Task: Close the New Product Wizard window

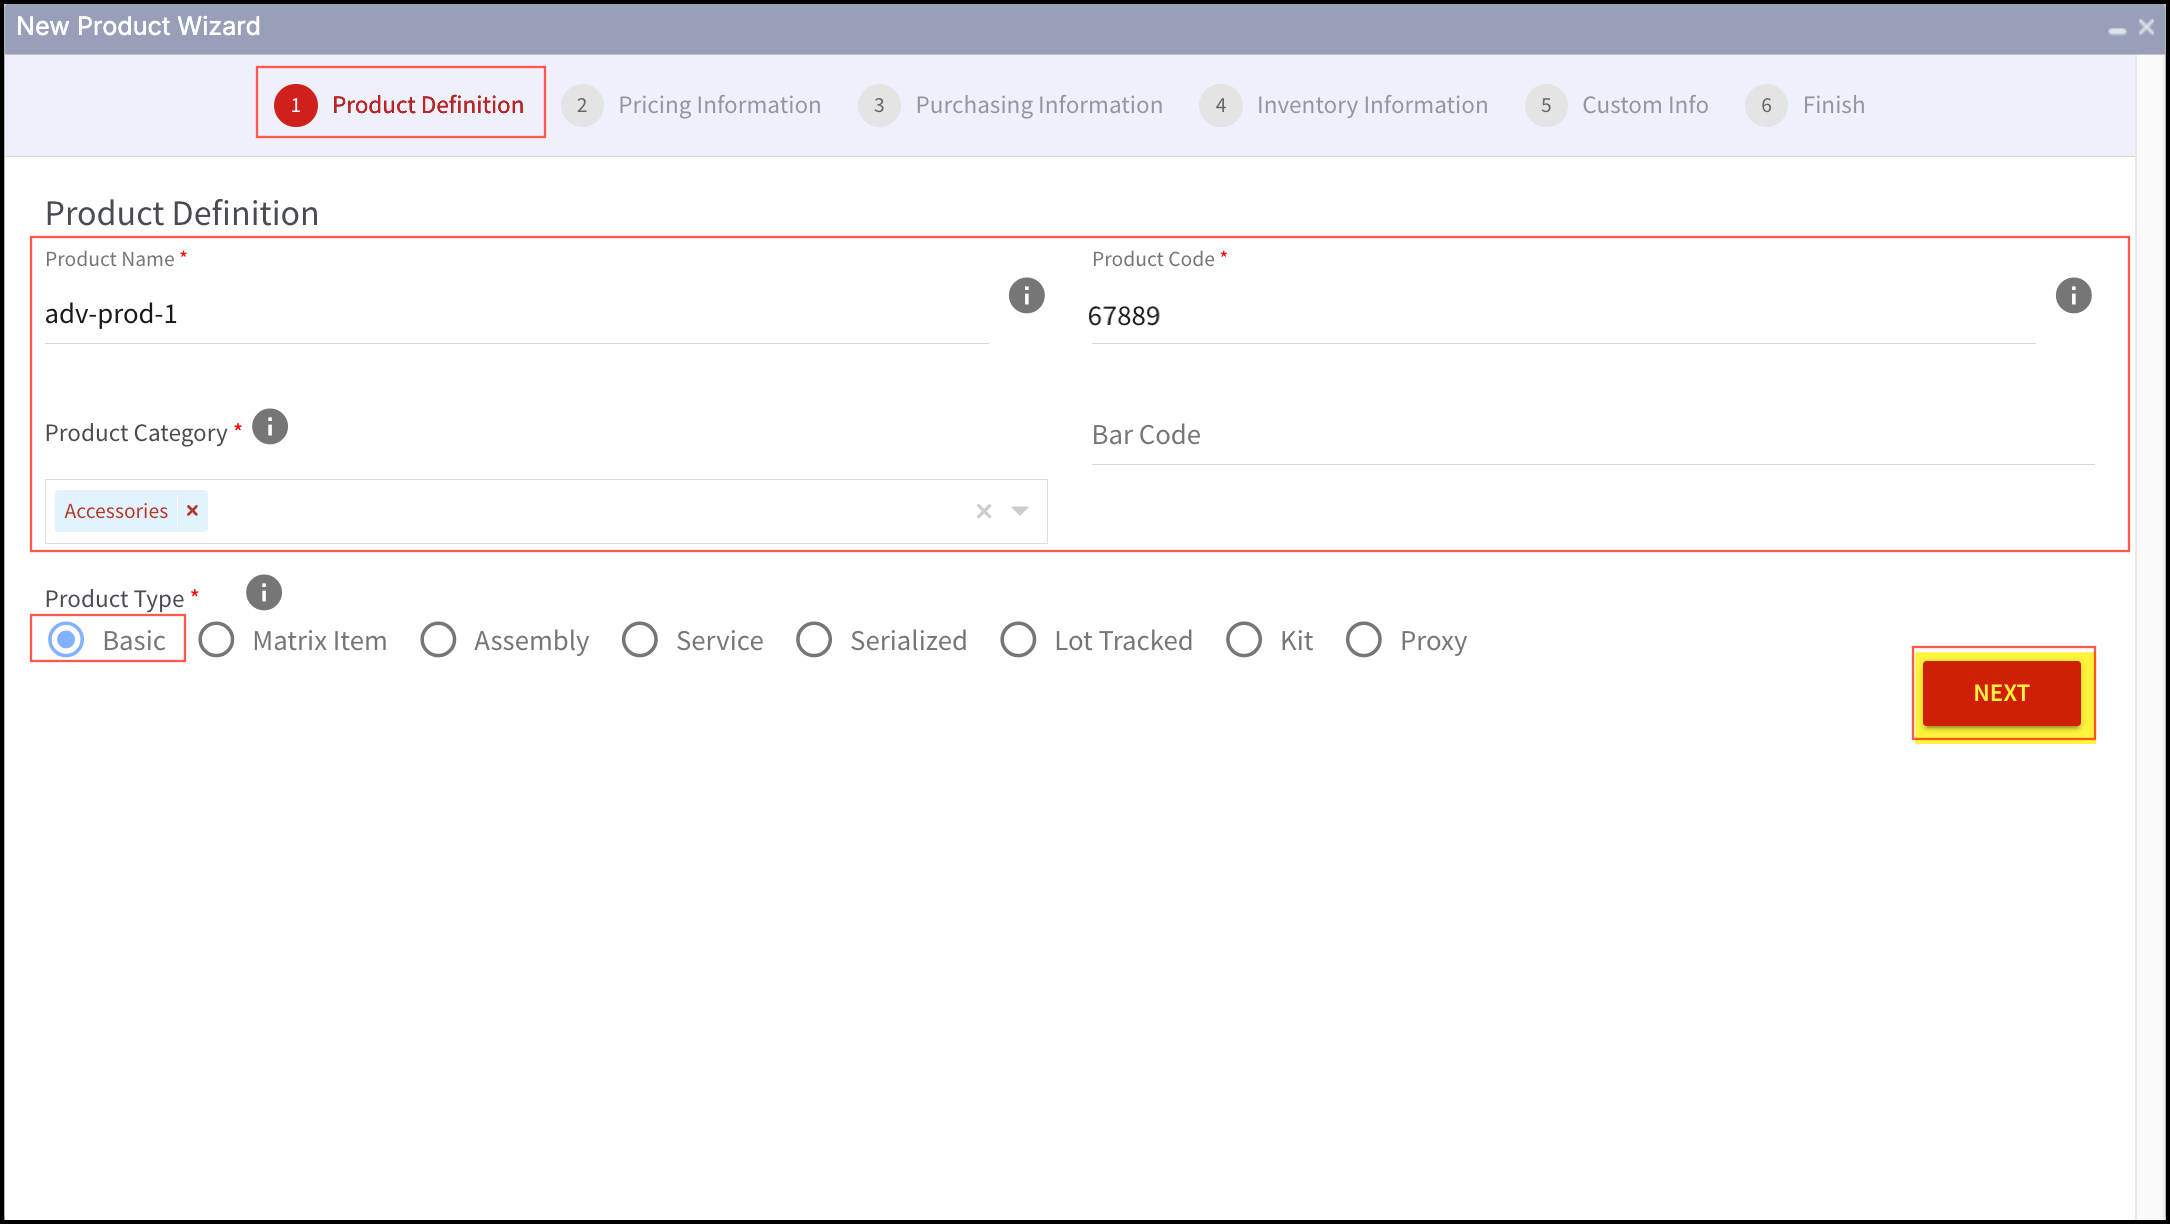Action: 2146,27
